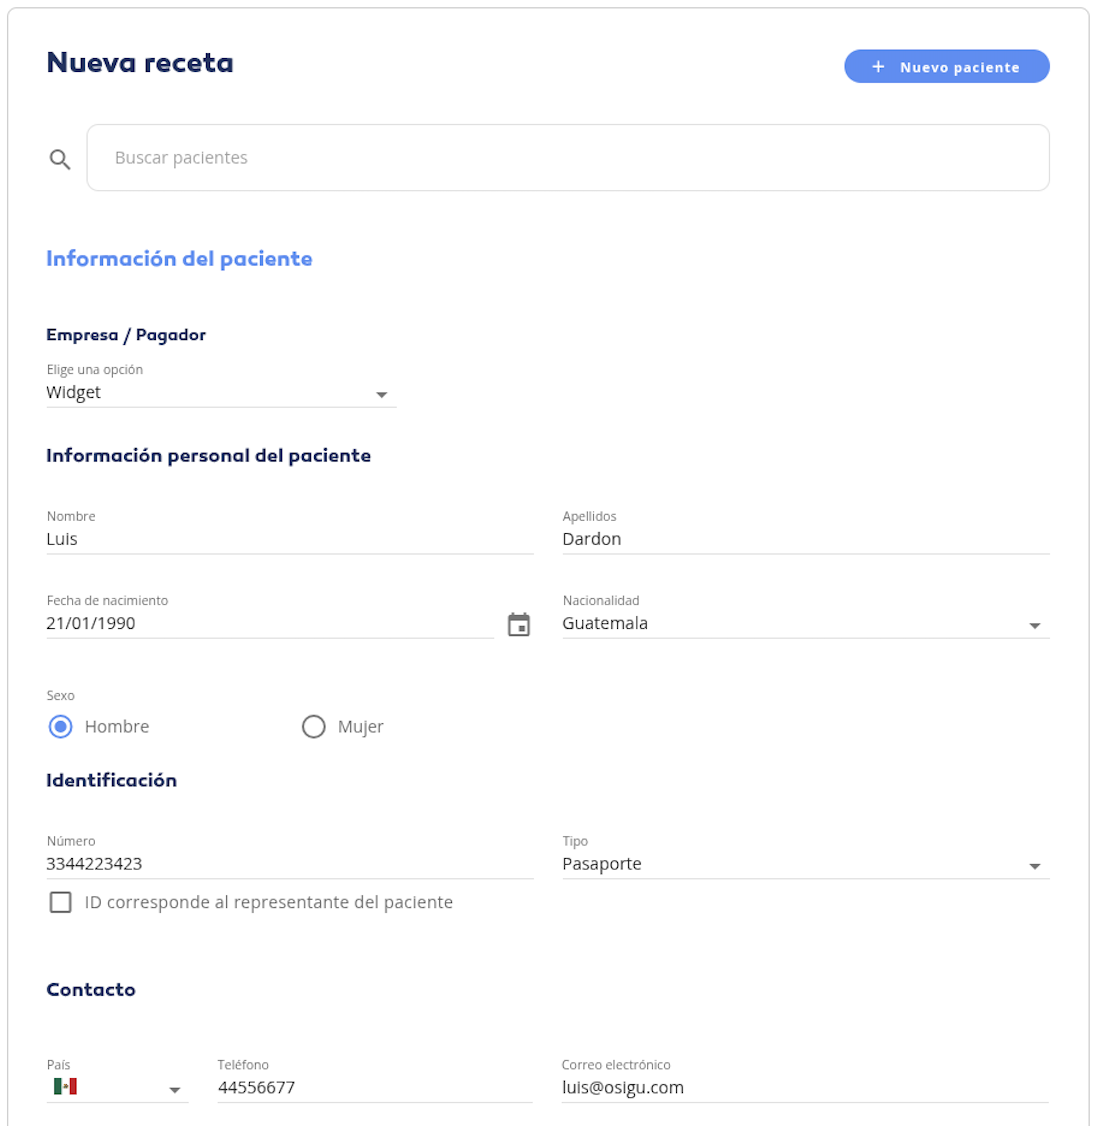Screen dimensions: 1100x1126
Task: Select the Mujer radio button
Action: point(313,727)
